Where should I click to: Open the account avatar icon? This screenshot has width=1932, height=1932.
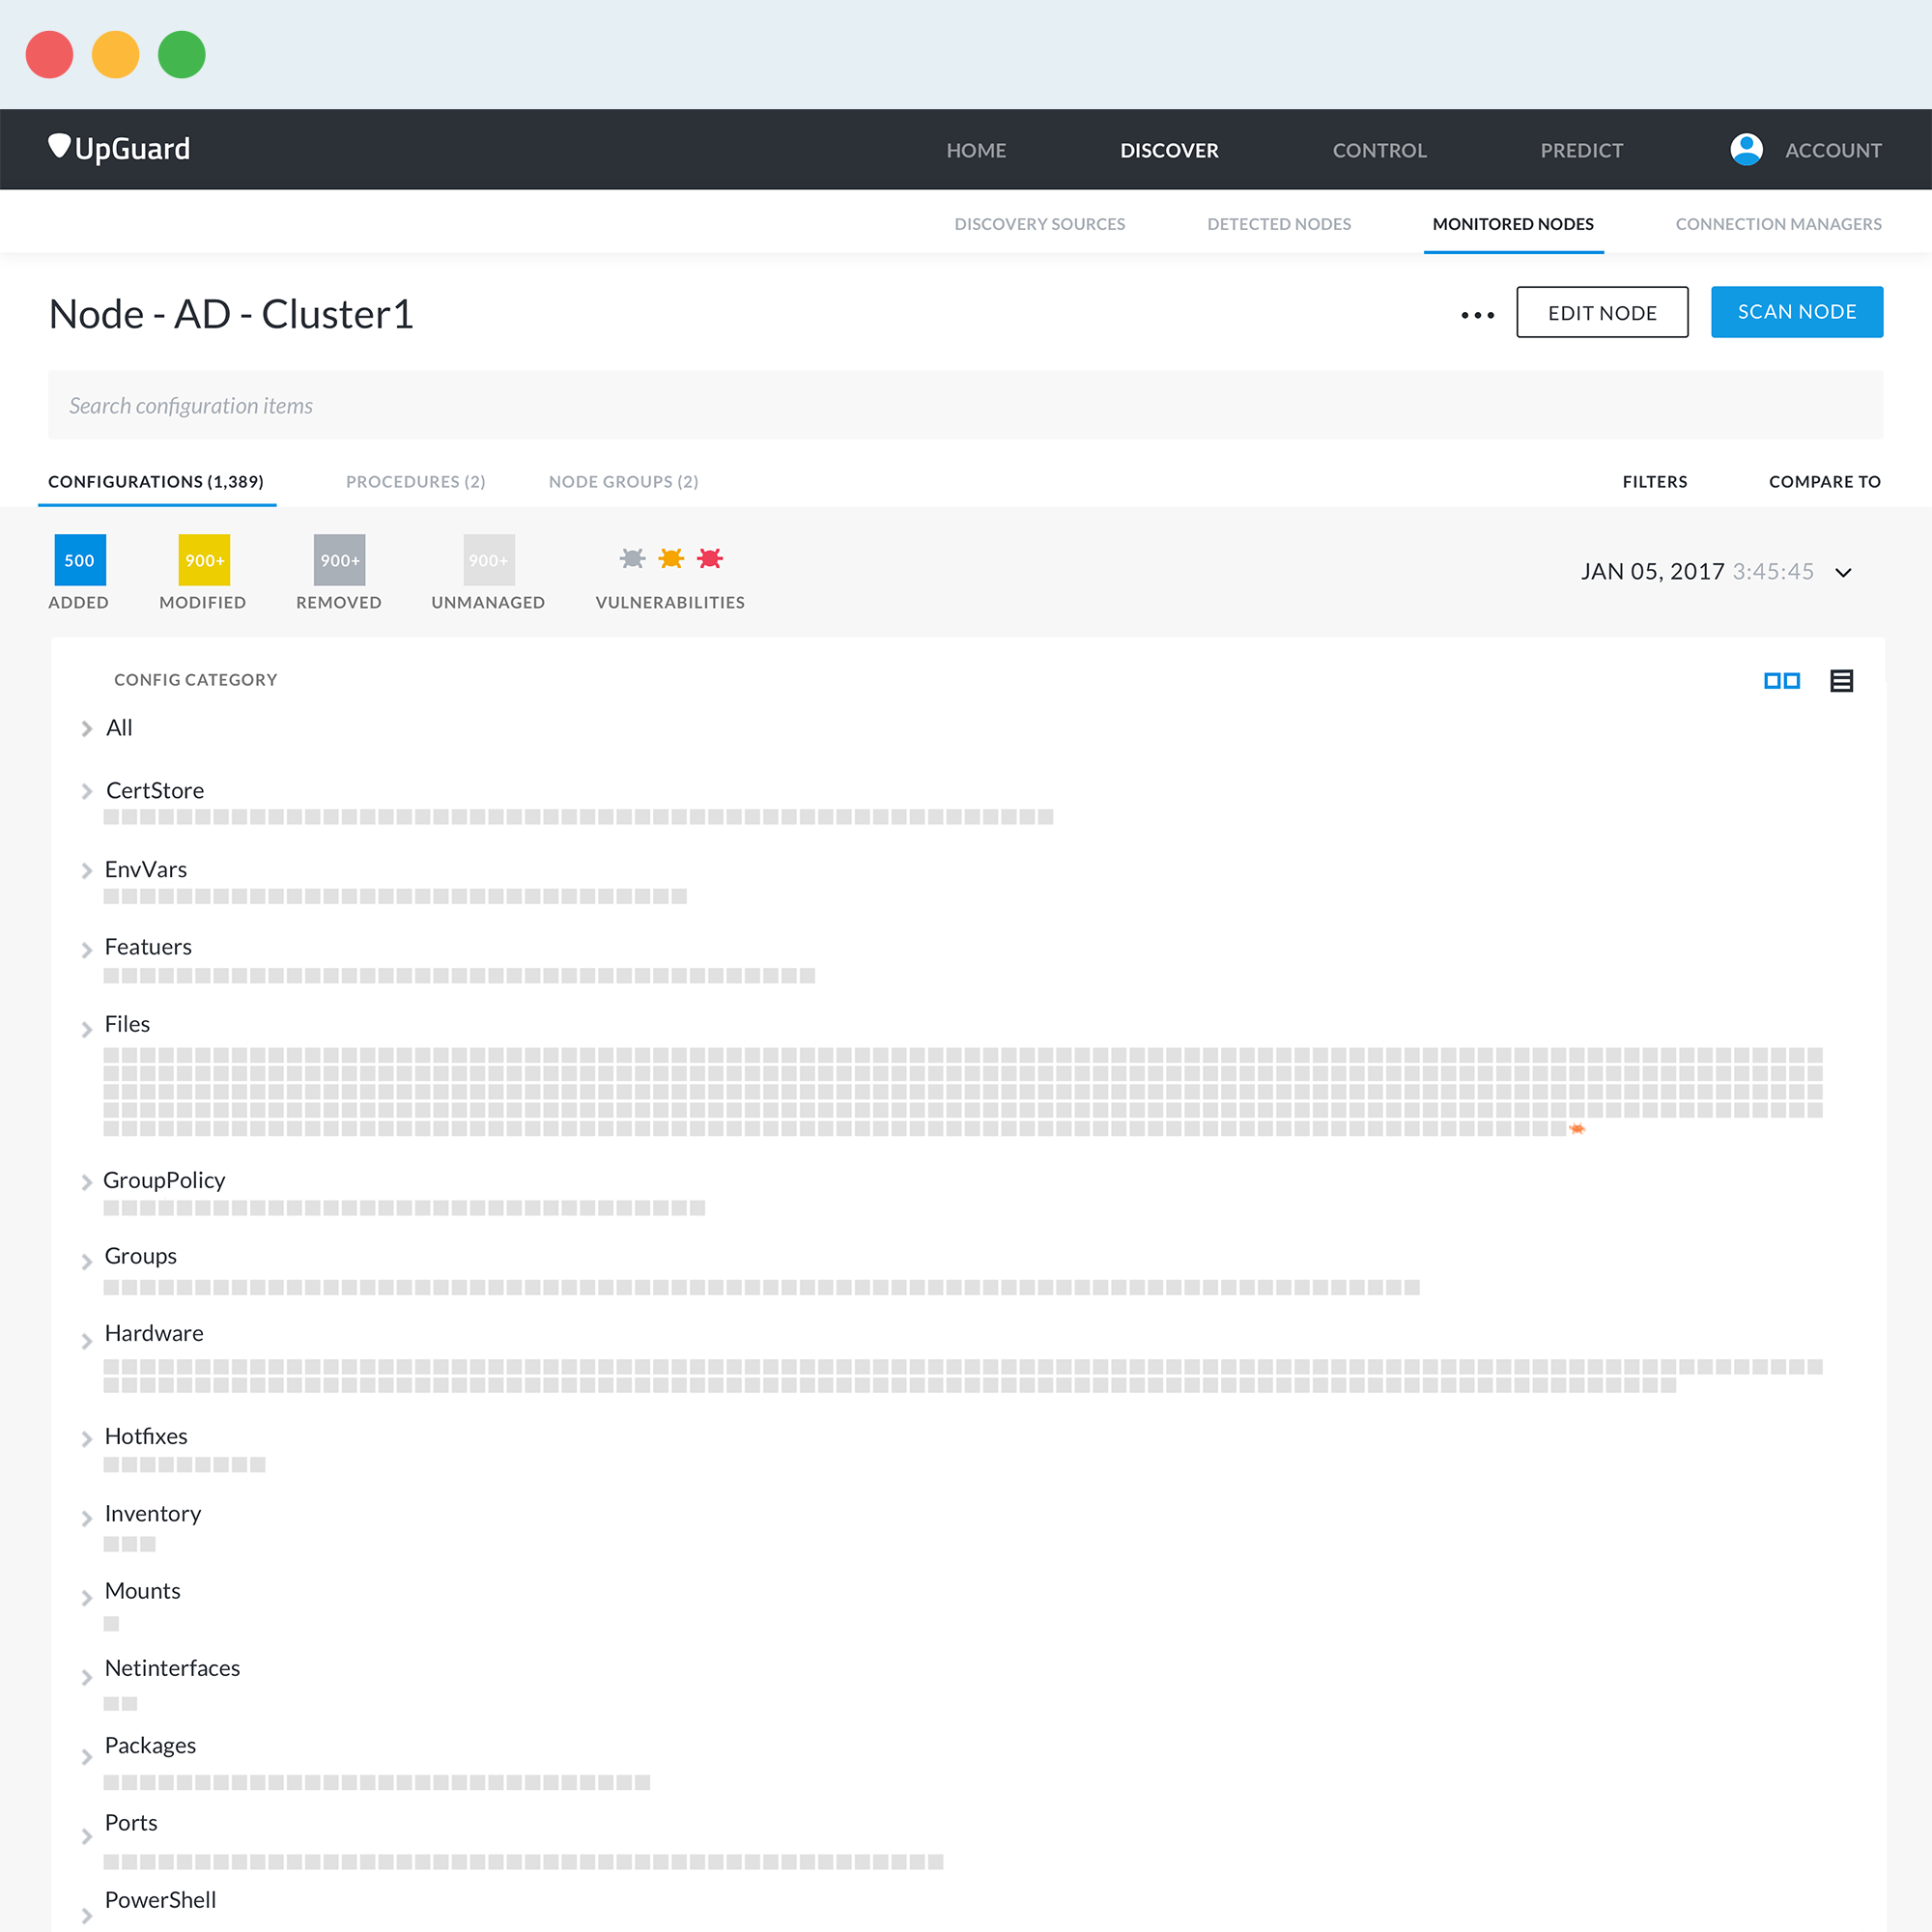click(x=1746, y=149)
